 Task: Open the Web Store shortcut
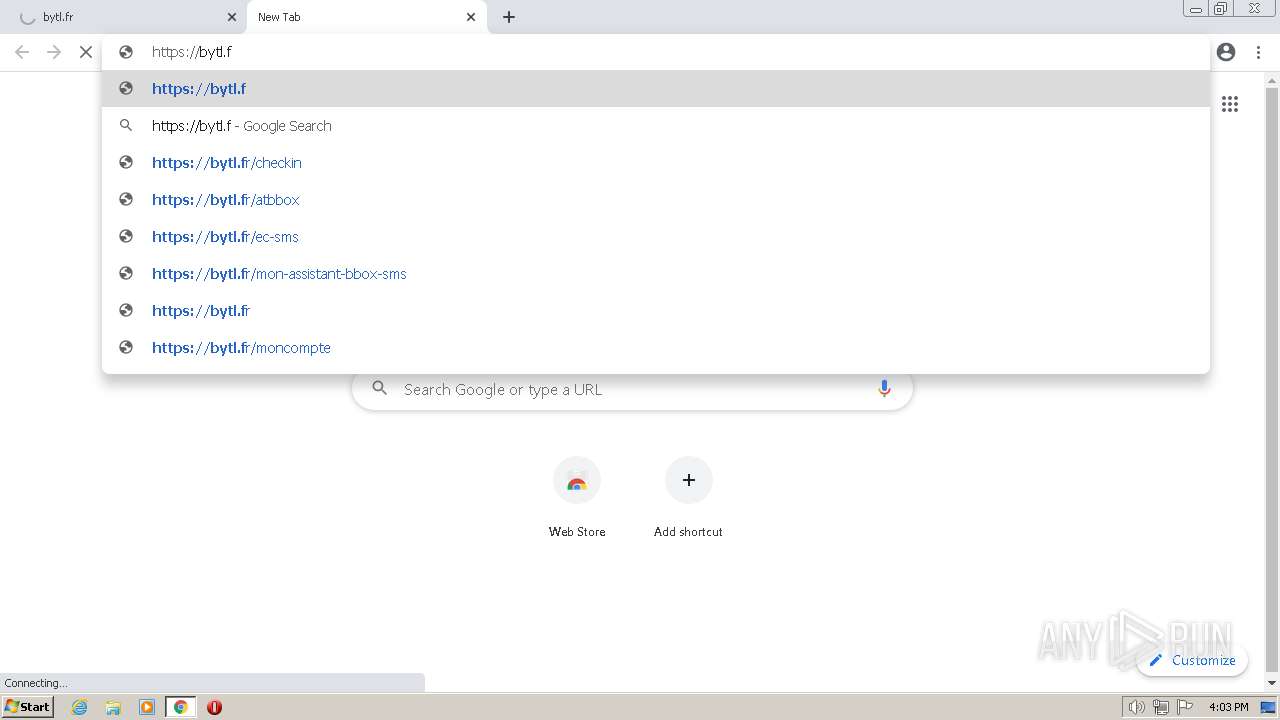577,498
